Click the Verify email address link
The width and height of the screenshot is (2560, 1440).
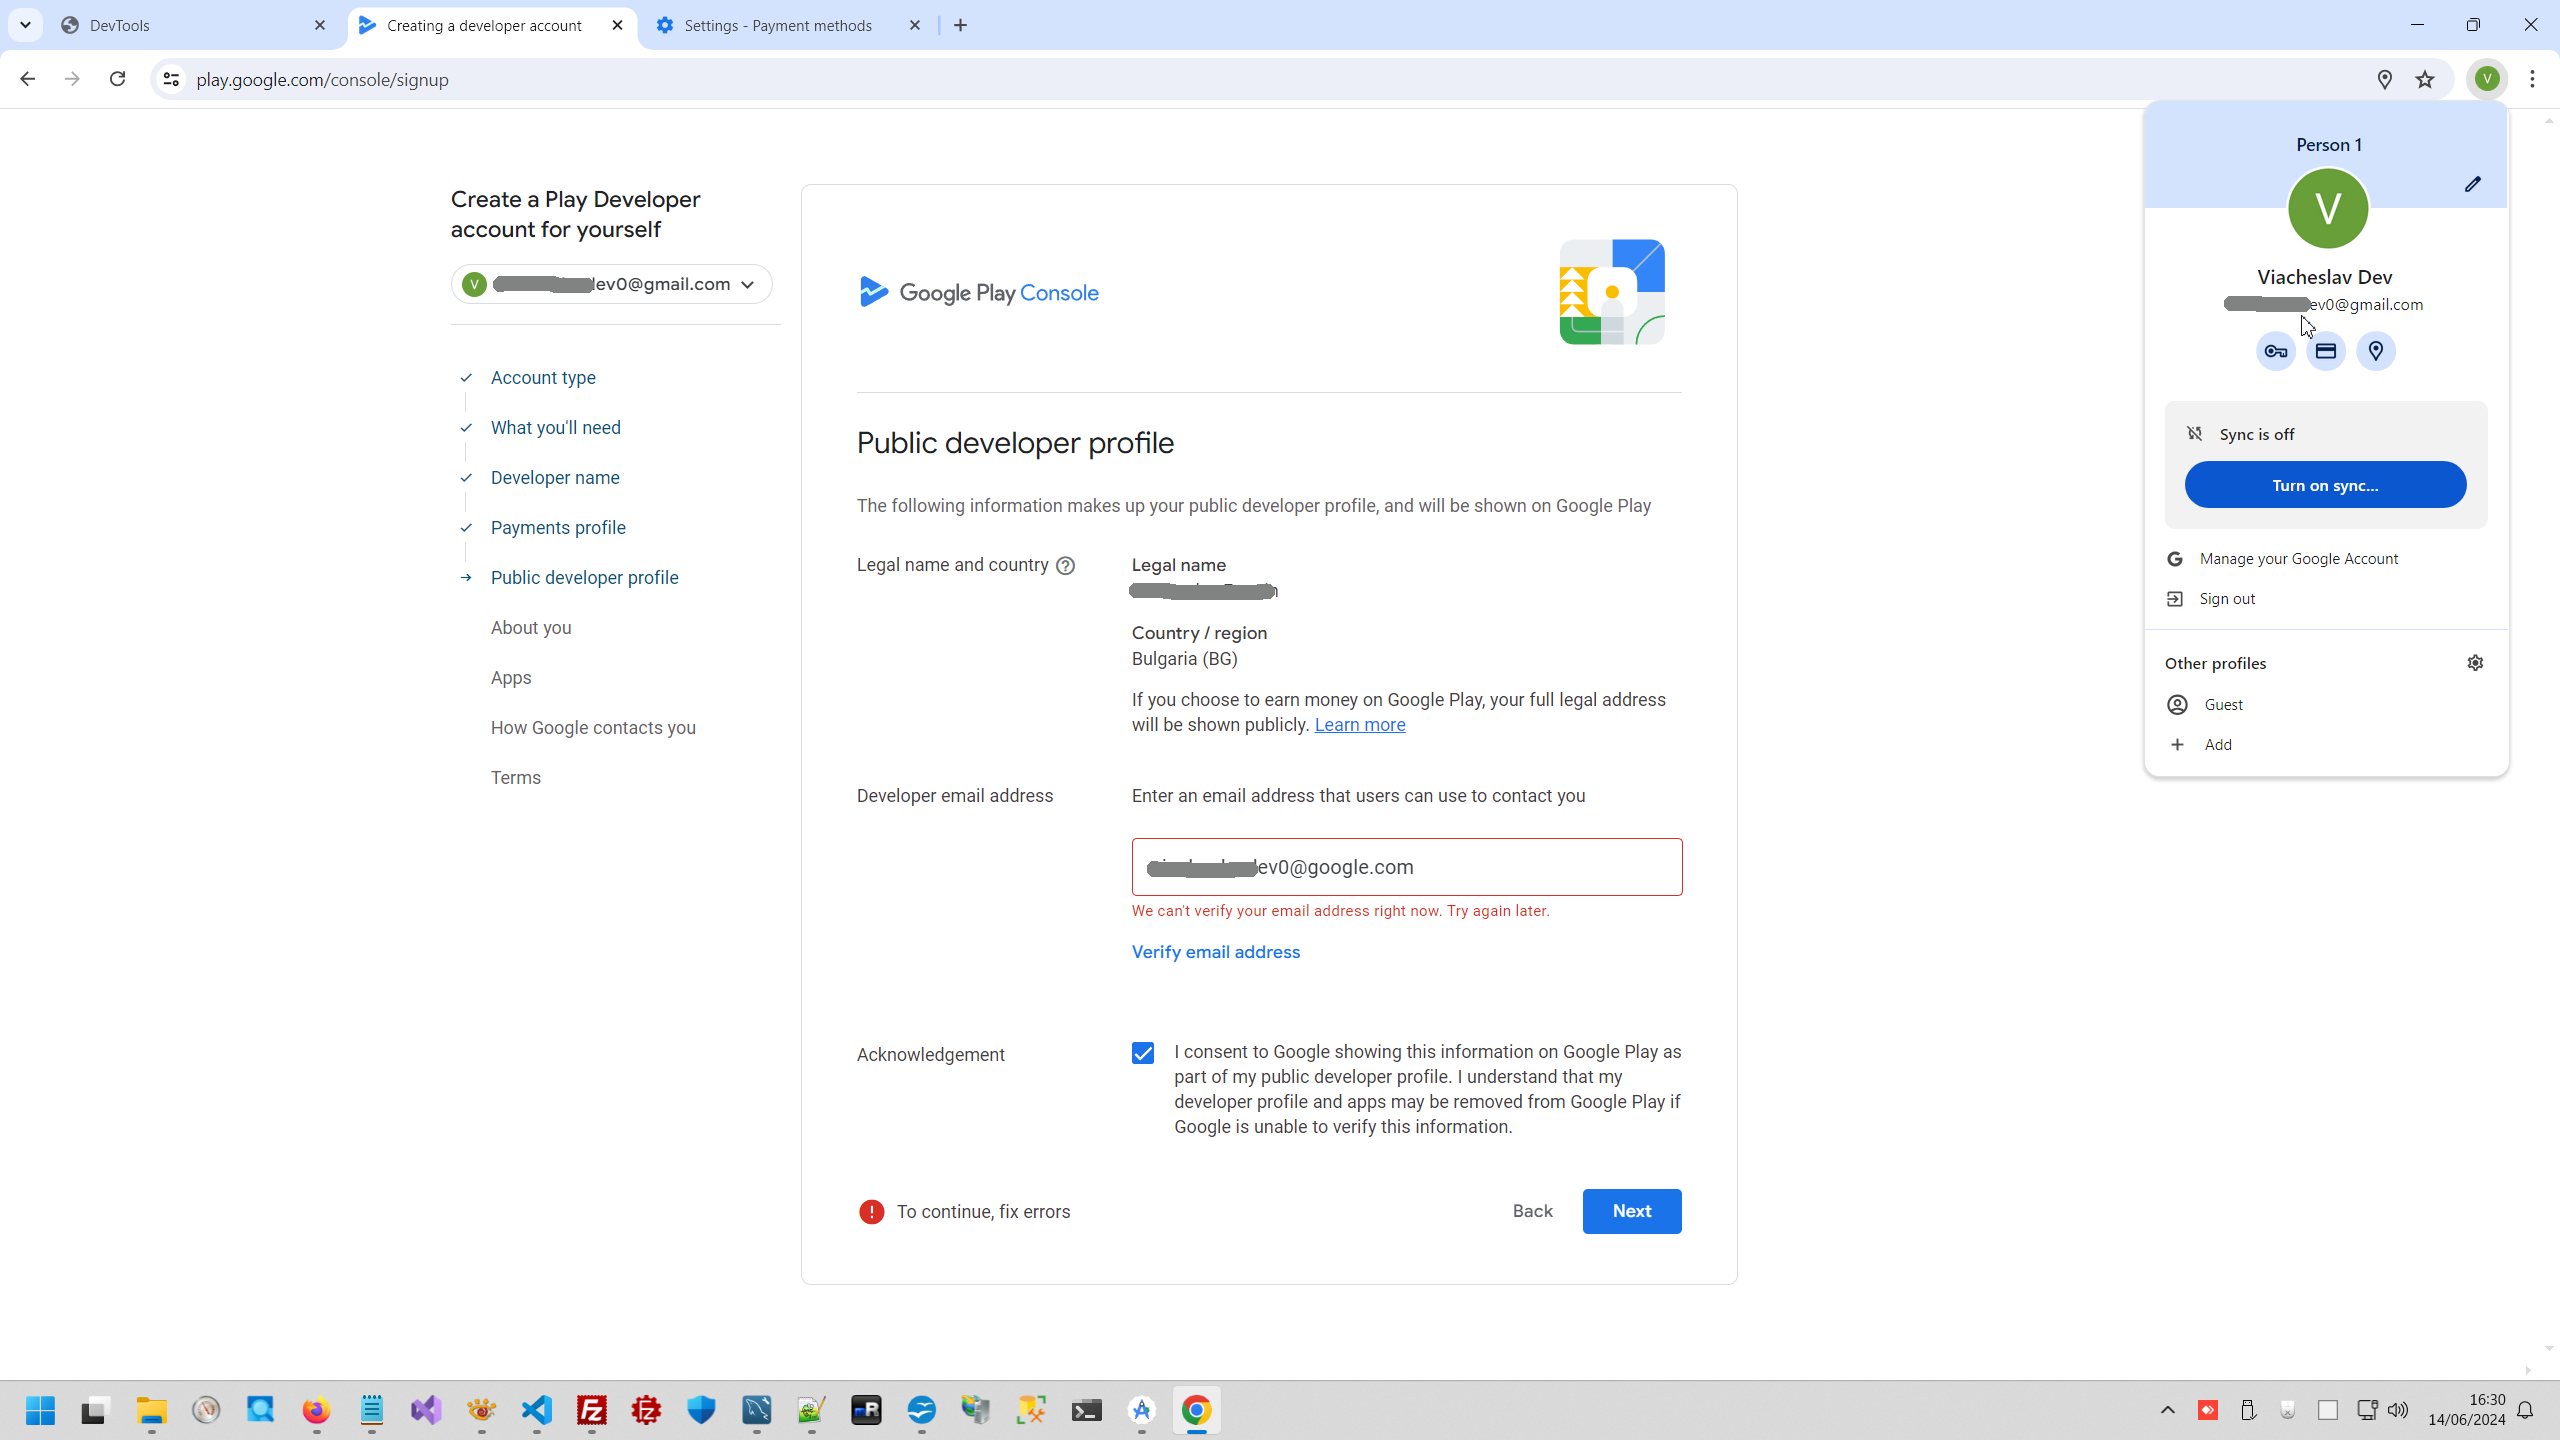[1215, 952]
